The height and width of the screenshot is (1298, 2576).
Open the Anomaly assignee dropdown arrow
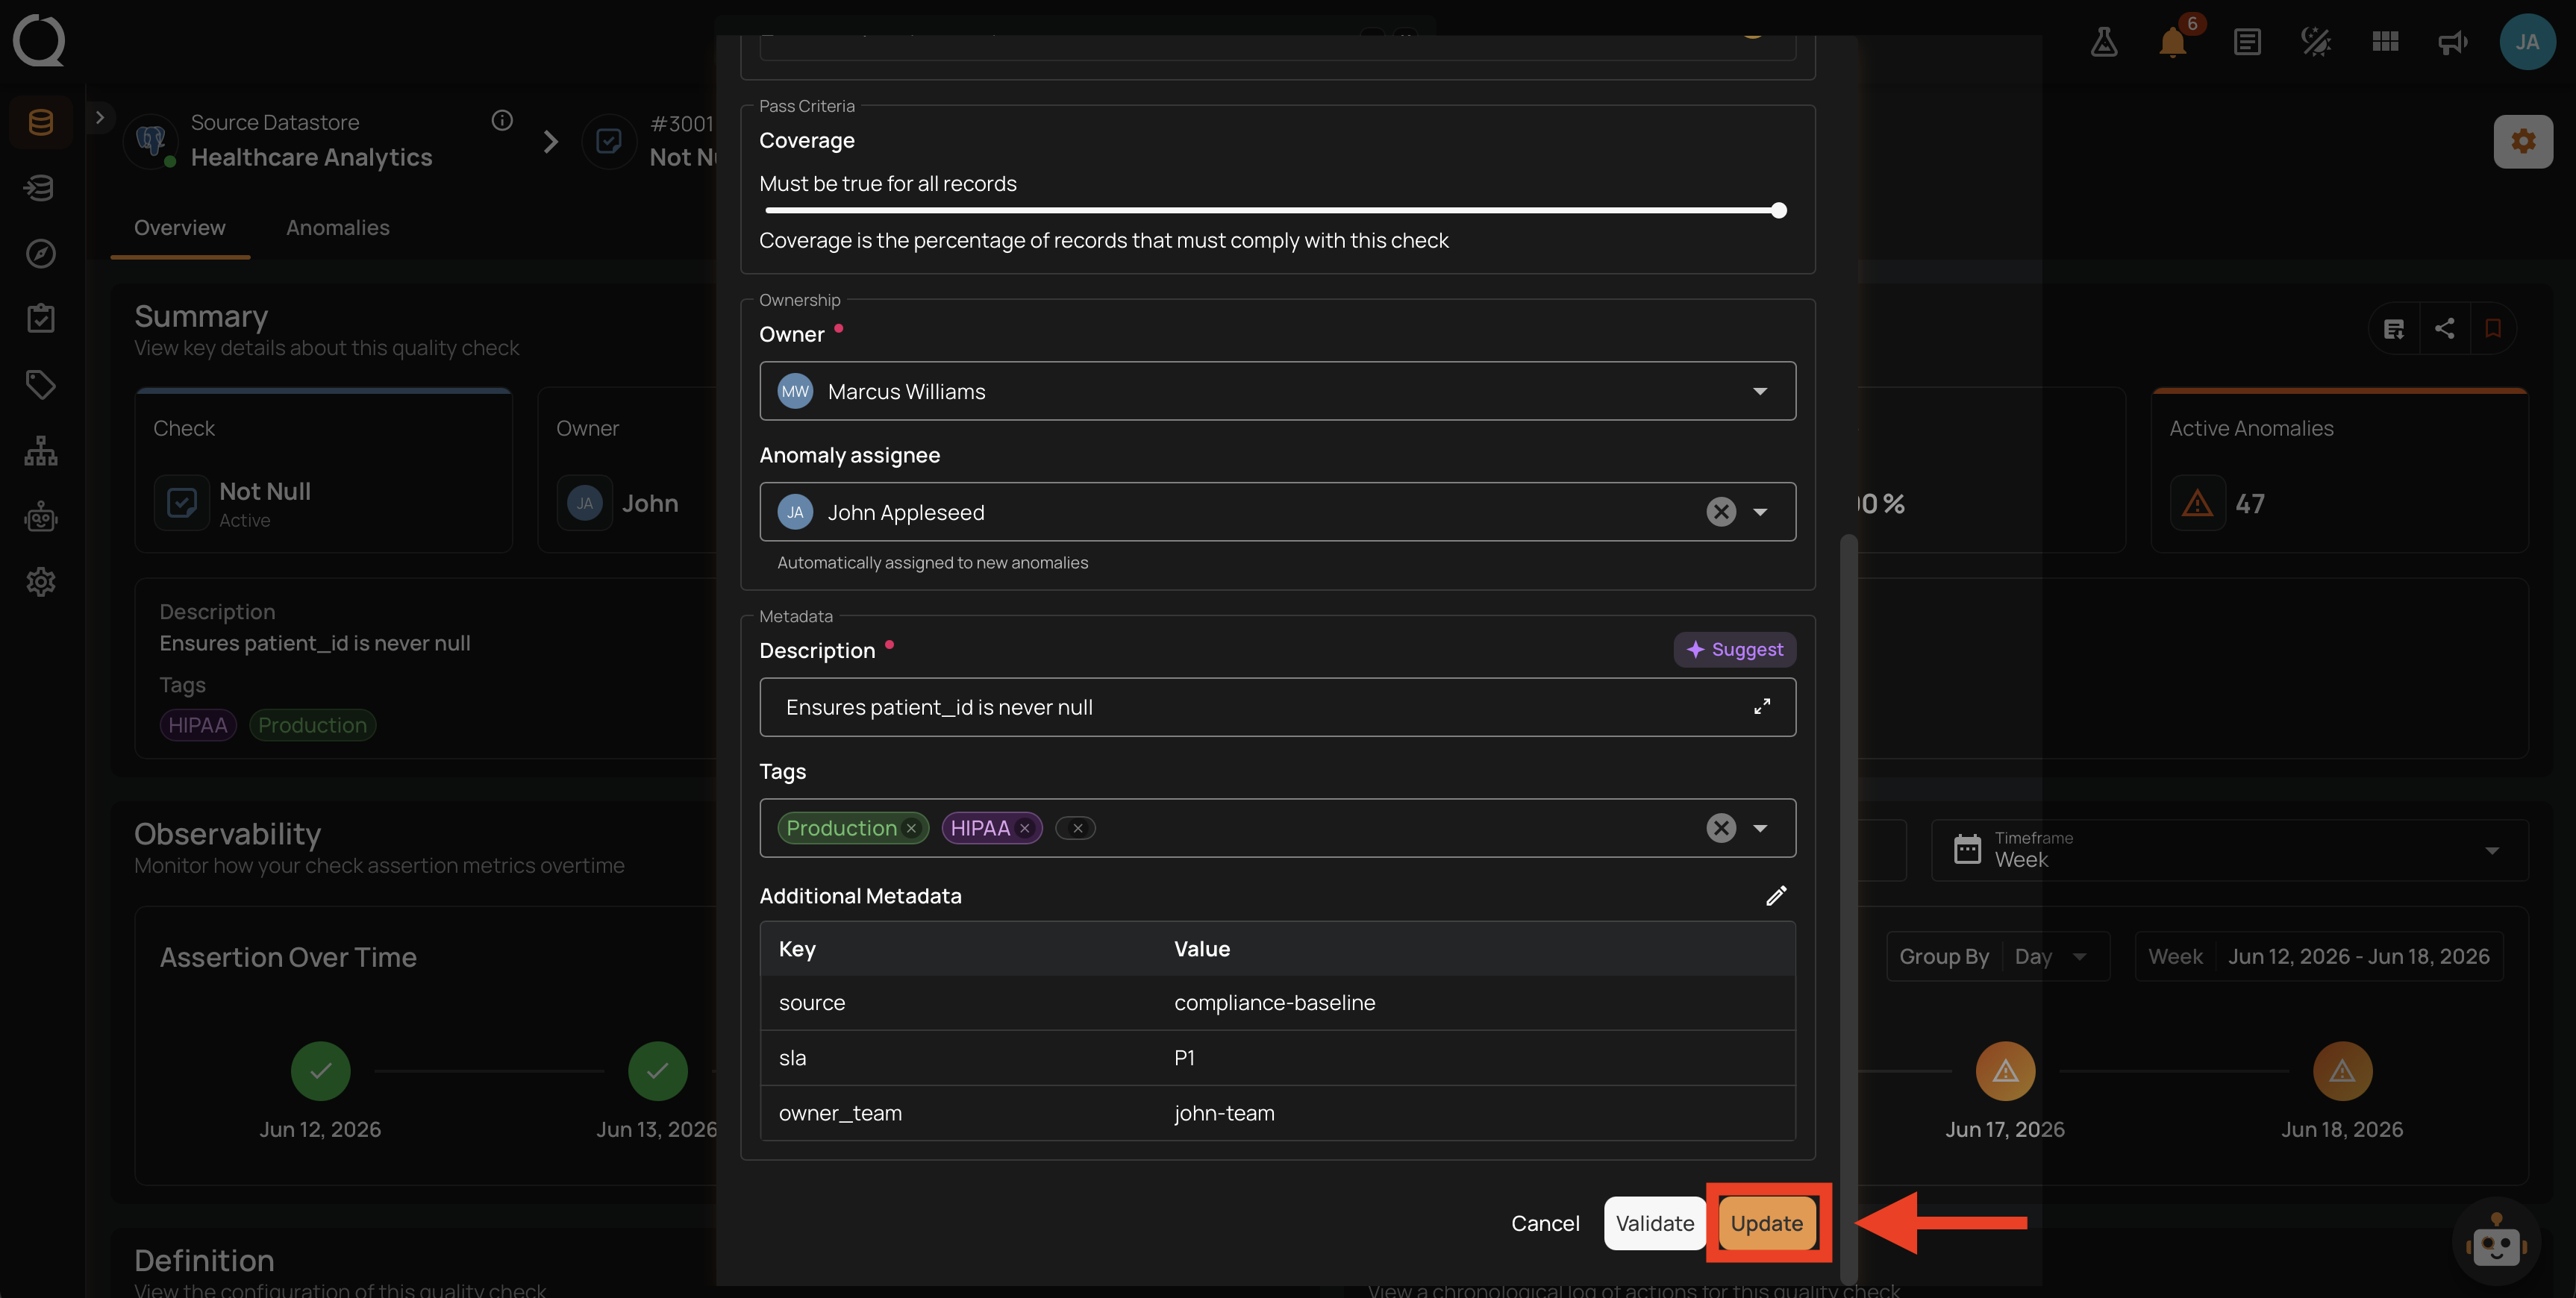coord(1760,512)
